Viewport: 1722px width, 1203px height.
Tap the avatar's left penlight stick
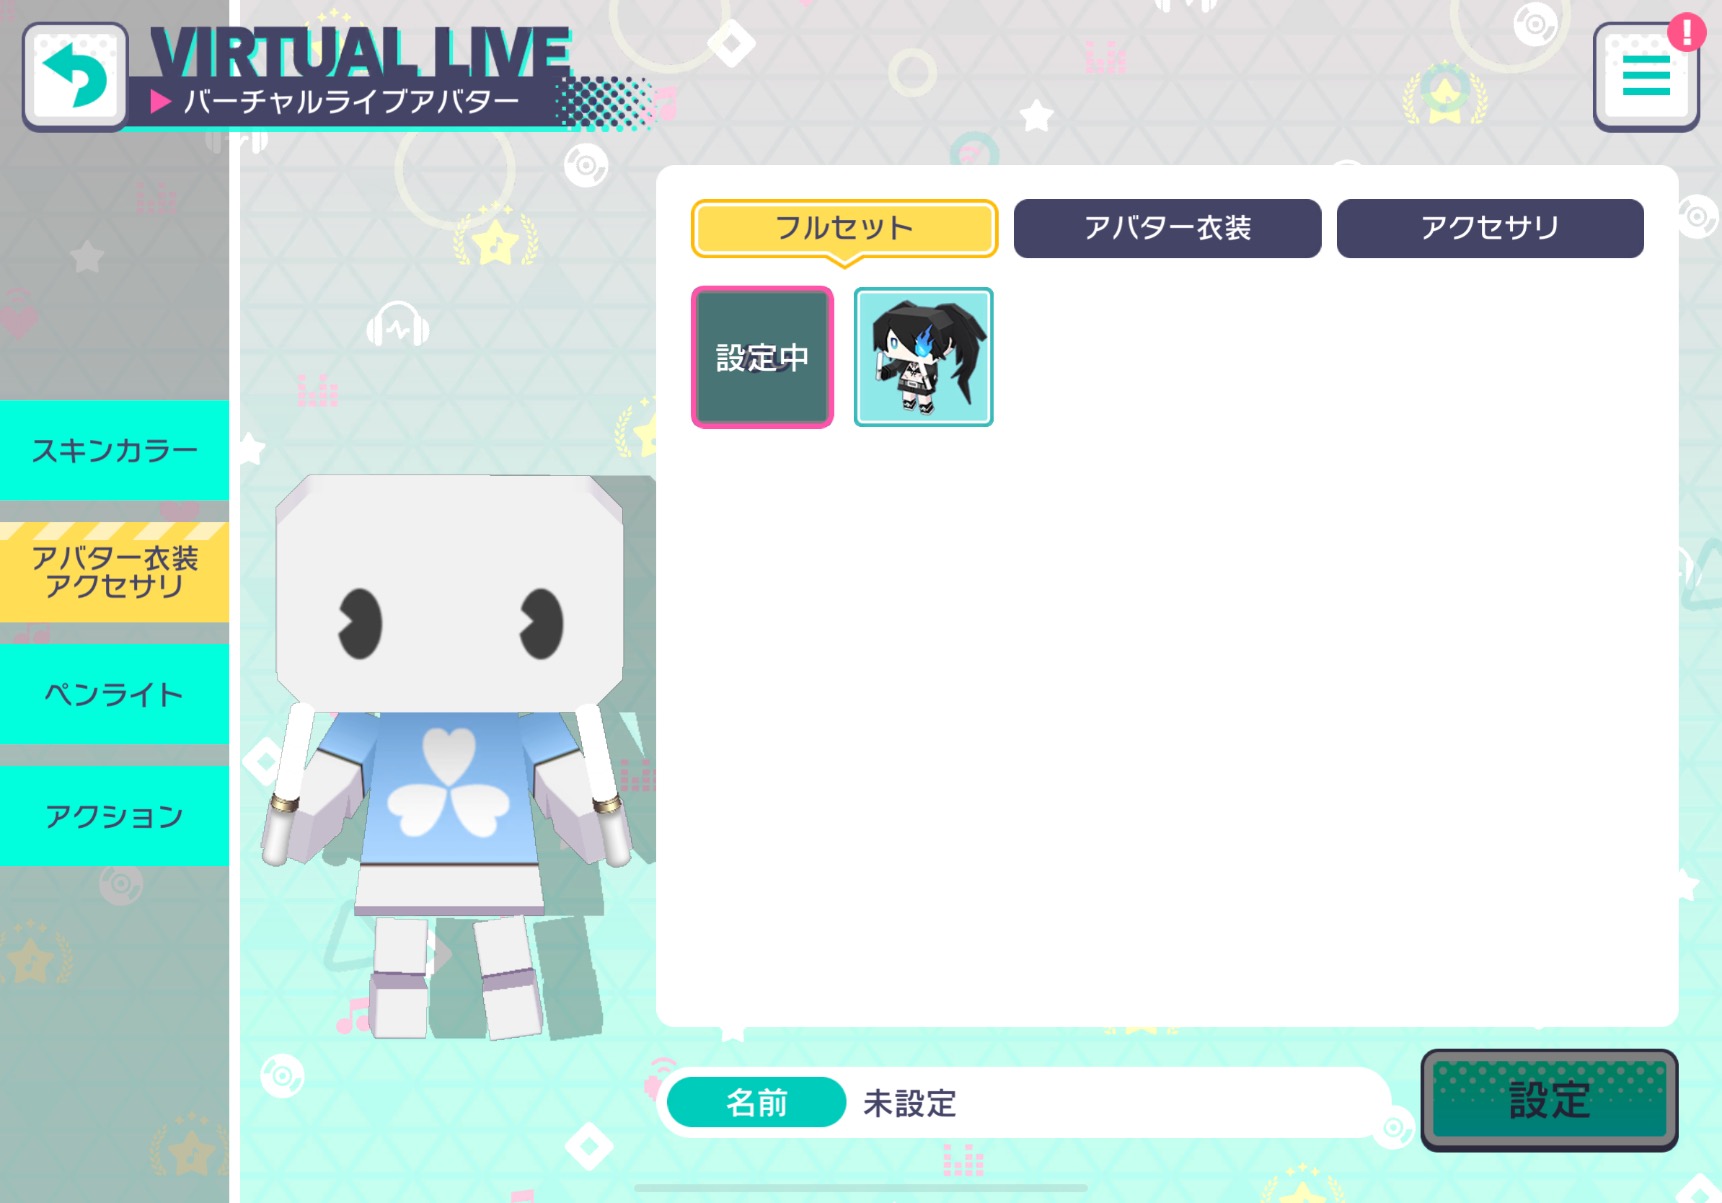pos(287,784)
